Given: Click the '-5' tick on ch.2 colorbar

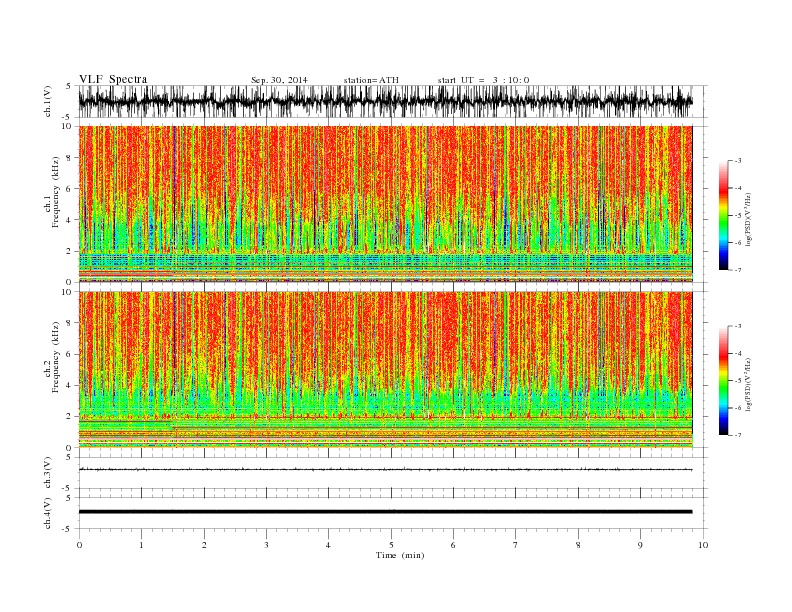Looking at the screenshot, I should (738, 381).
